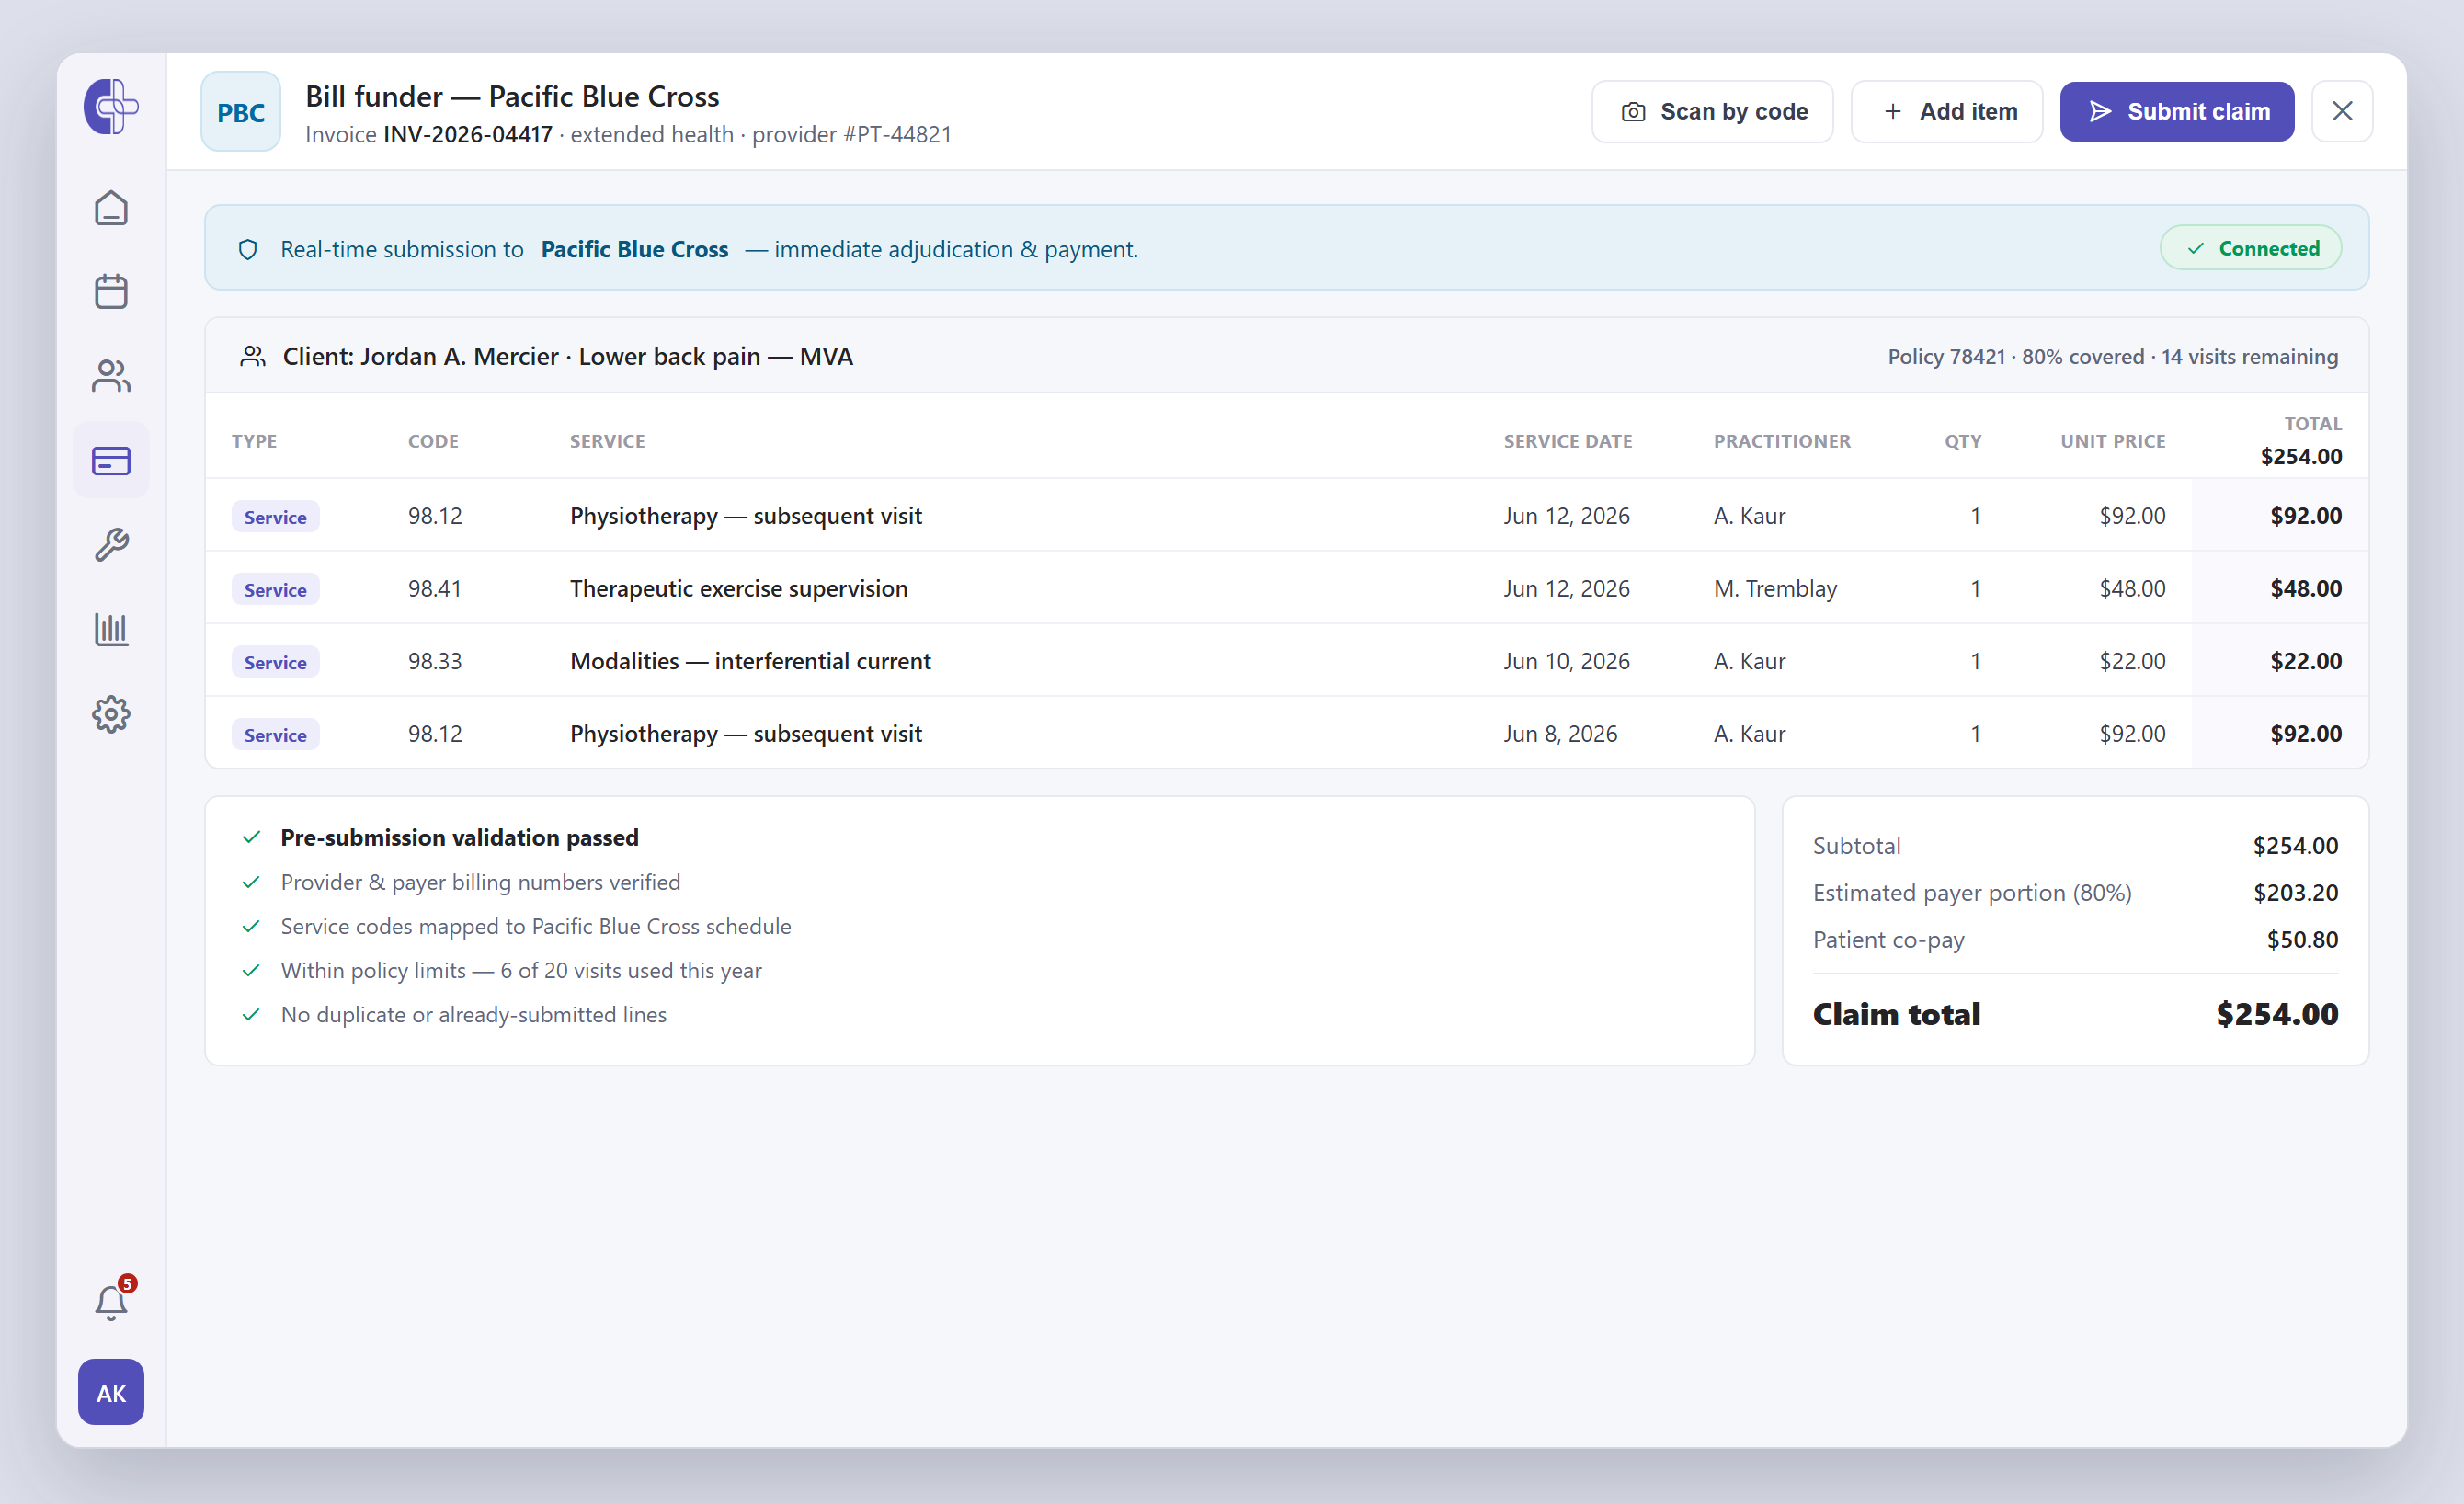The image size is (2464, 1504).
Task: Click the SERVICE DATE column header
Action: click(x=1568, y=441)
